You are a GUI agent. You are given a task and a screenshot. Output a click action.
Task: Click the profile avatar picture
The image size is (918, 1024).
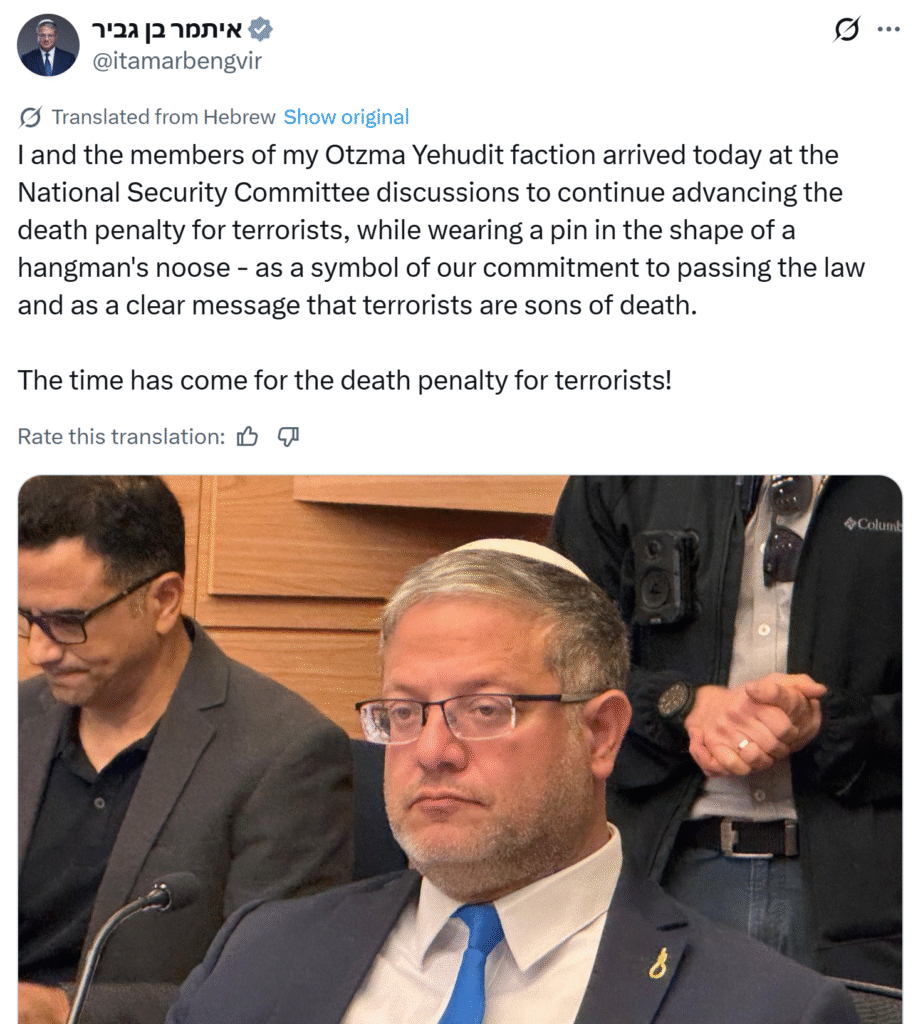(x=48, y=45)
